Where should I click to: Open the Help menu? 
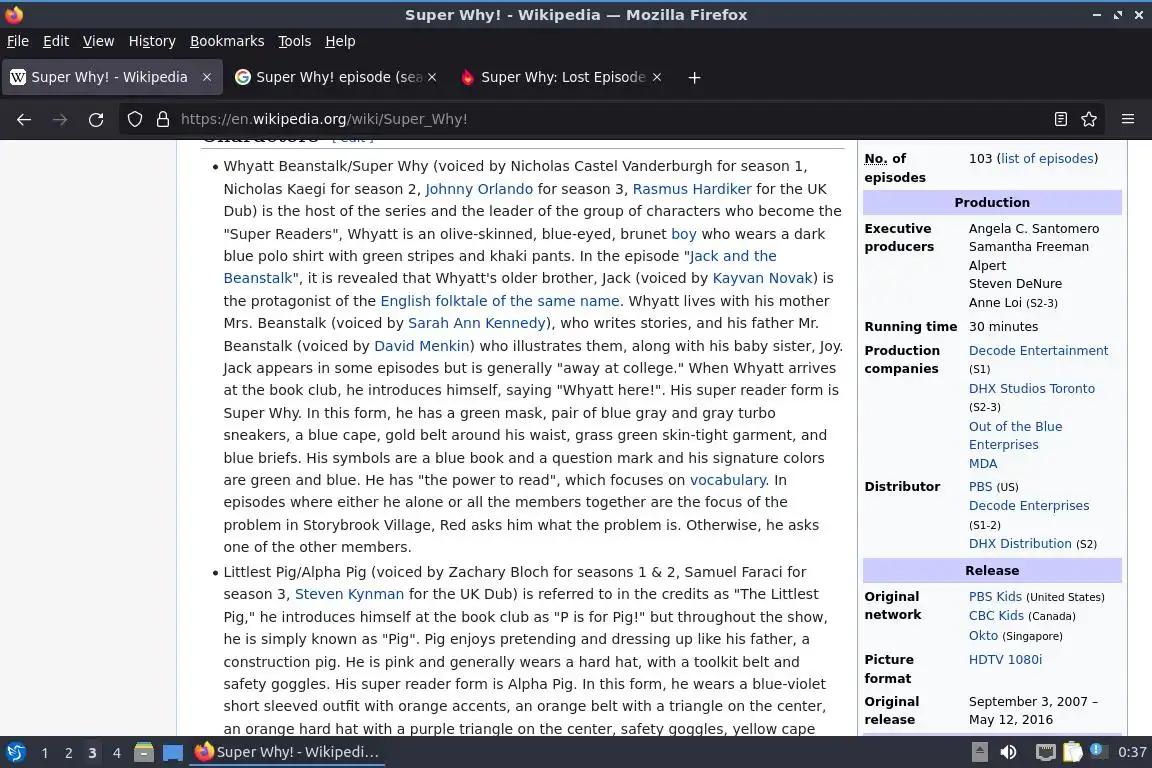click(340, 41)
